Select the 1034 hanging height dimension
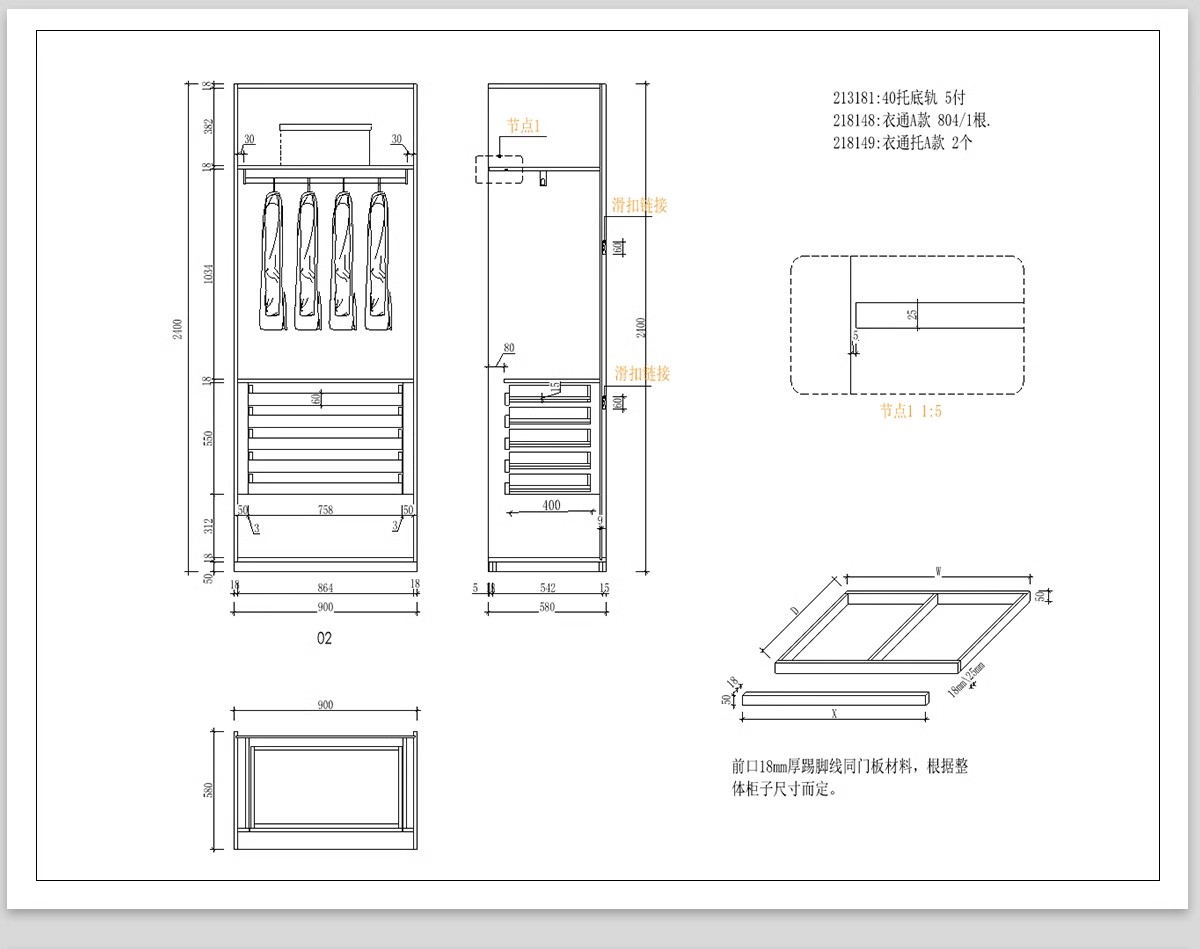The height and width of the screenshot is (949, 1200). pos(208,275)
